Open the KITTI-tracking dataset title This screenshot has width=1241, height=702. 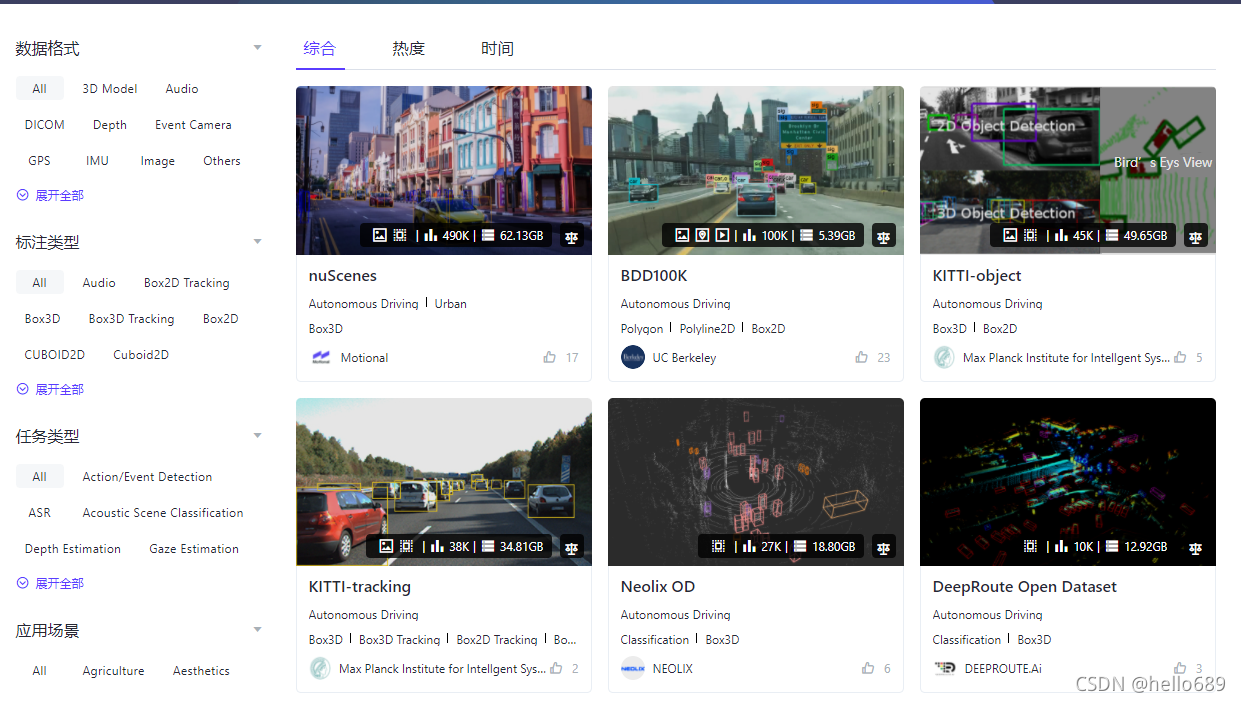(360, 586)
